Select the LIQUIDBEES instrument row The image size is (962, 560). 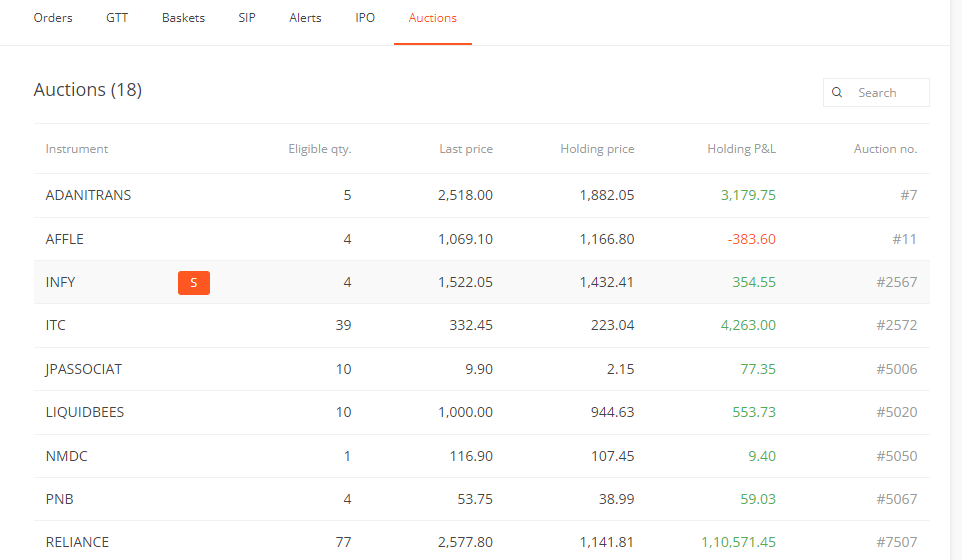coord(482,412)
